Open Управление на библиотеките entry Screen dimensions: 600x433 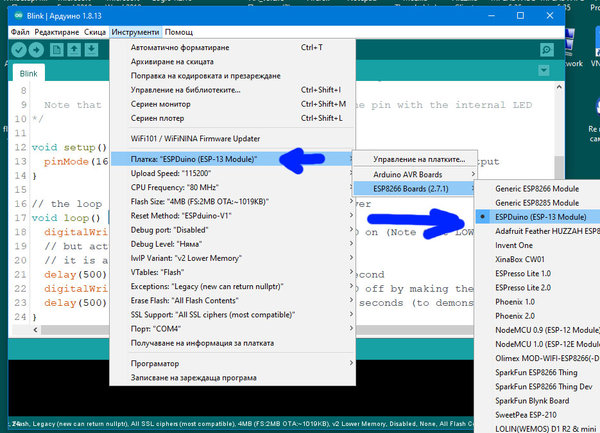pyautogui.click(x=233, y=90)
